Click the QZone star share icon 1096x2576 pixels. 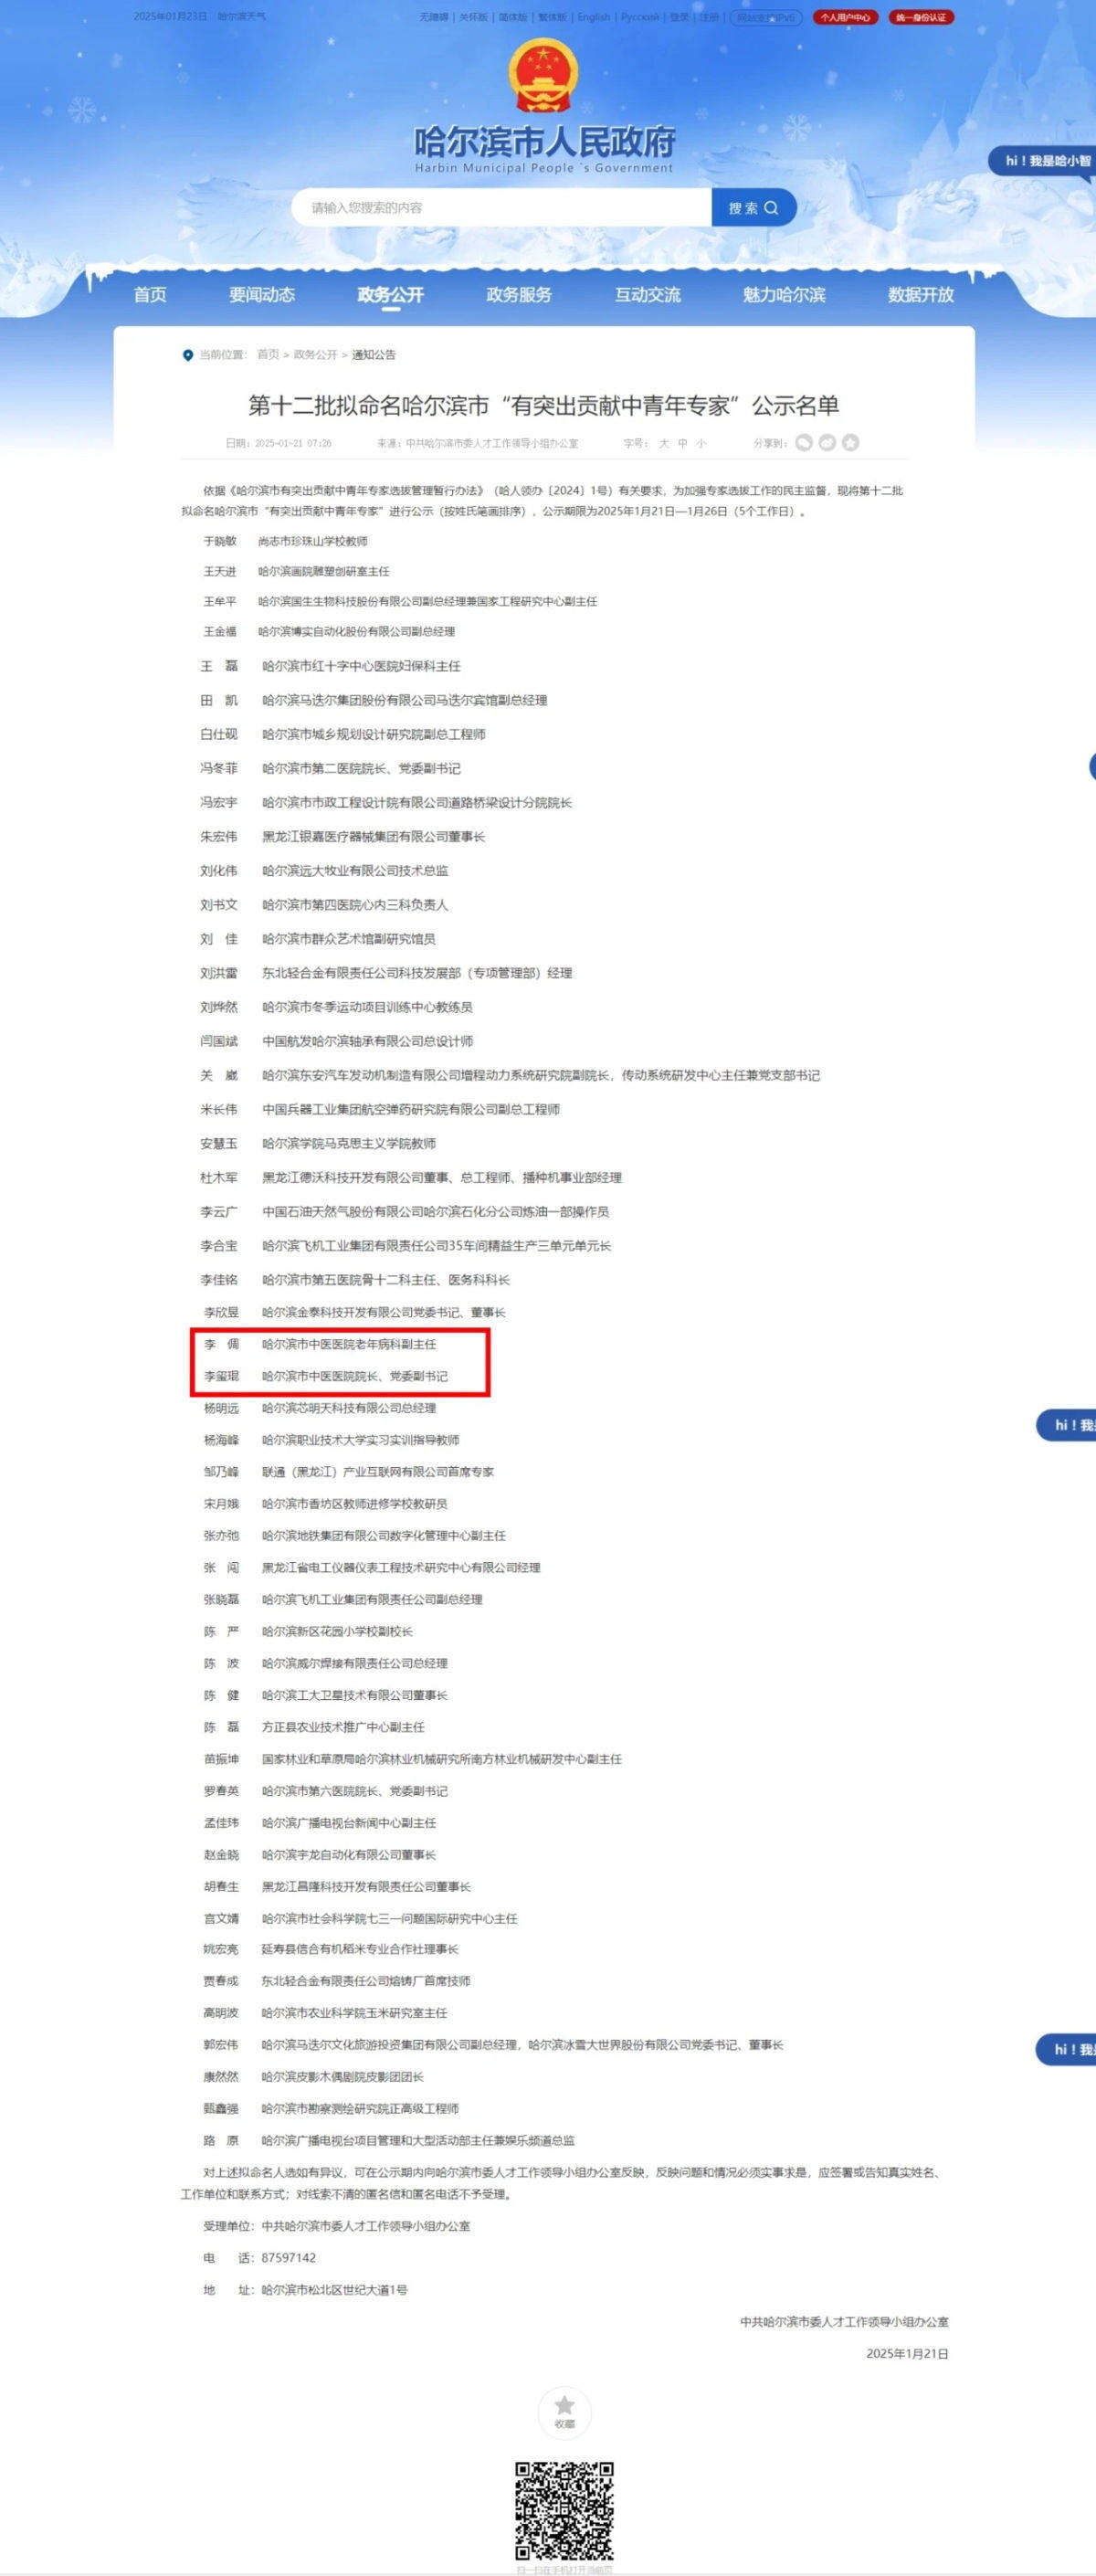(850, 443)
